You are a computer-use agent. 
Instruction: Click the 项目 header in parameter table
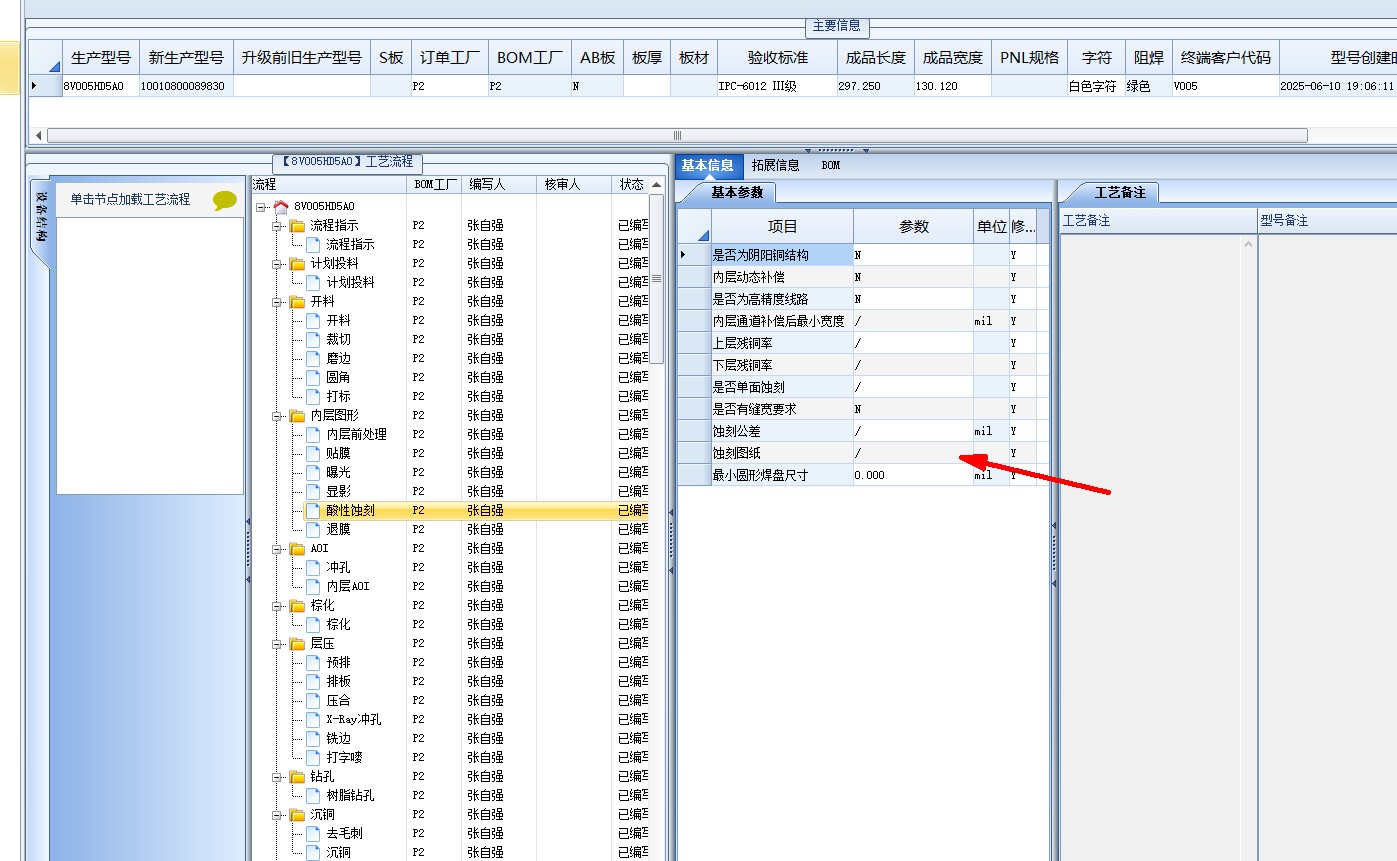pos(782,227)
